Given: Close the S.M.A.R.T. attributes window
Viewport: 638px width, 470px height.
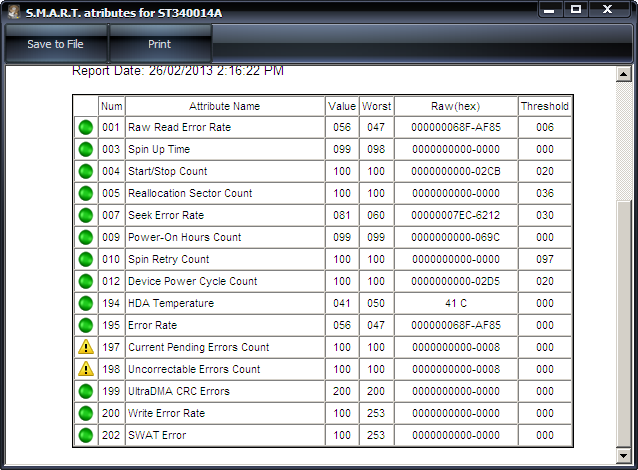Looking at the screenshot, I should [x=607, y=10].
